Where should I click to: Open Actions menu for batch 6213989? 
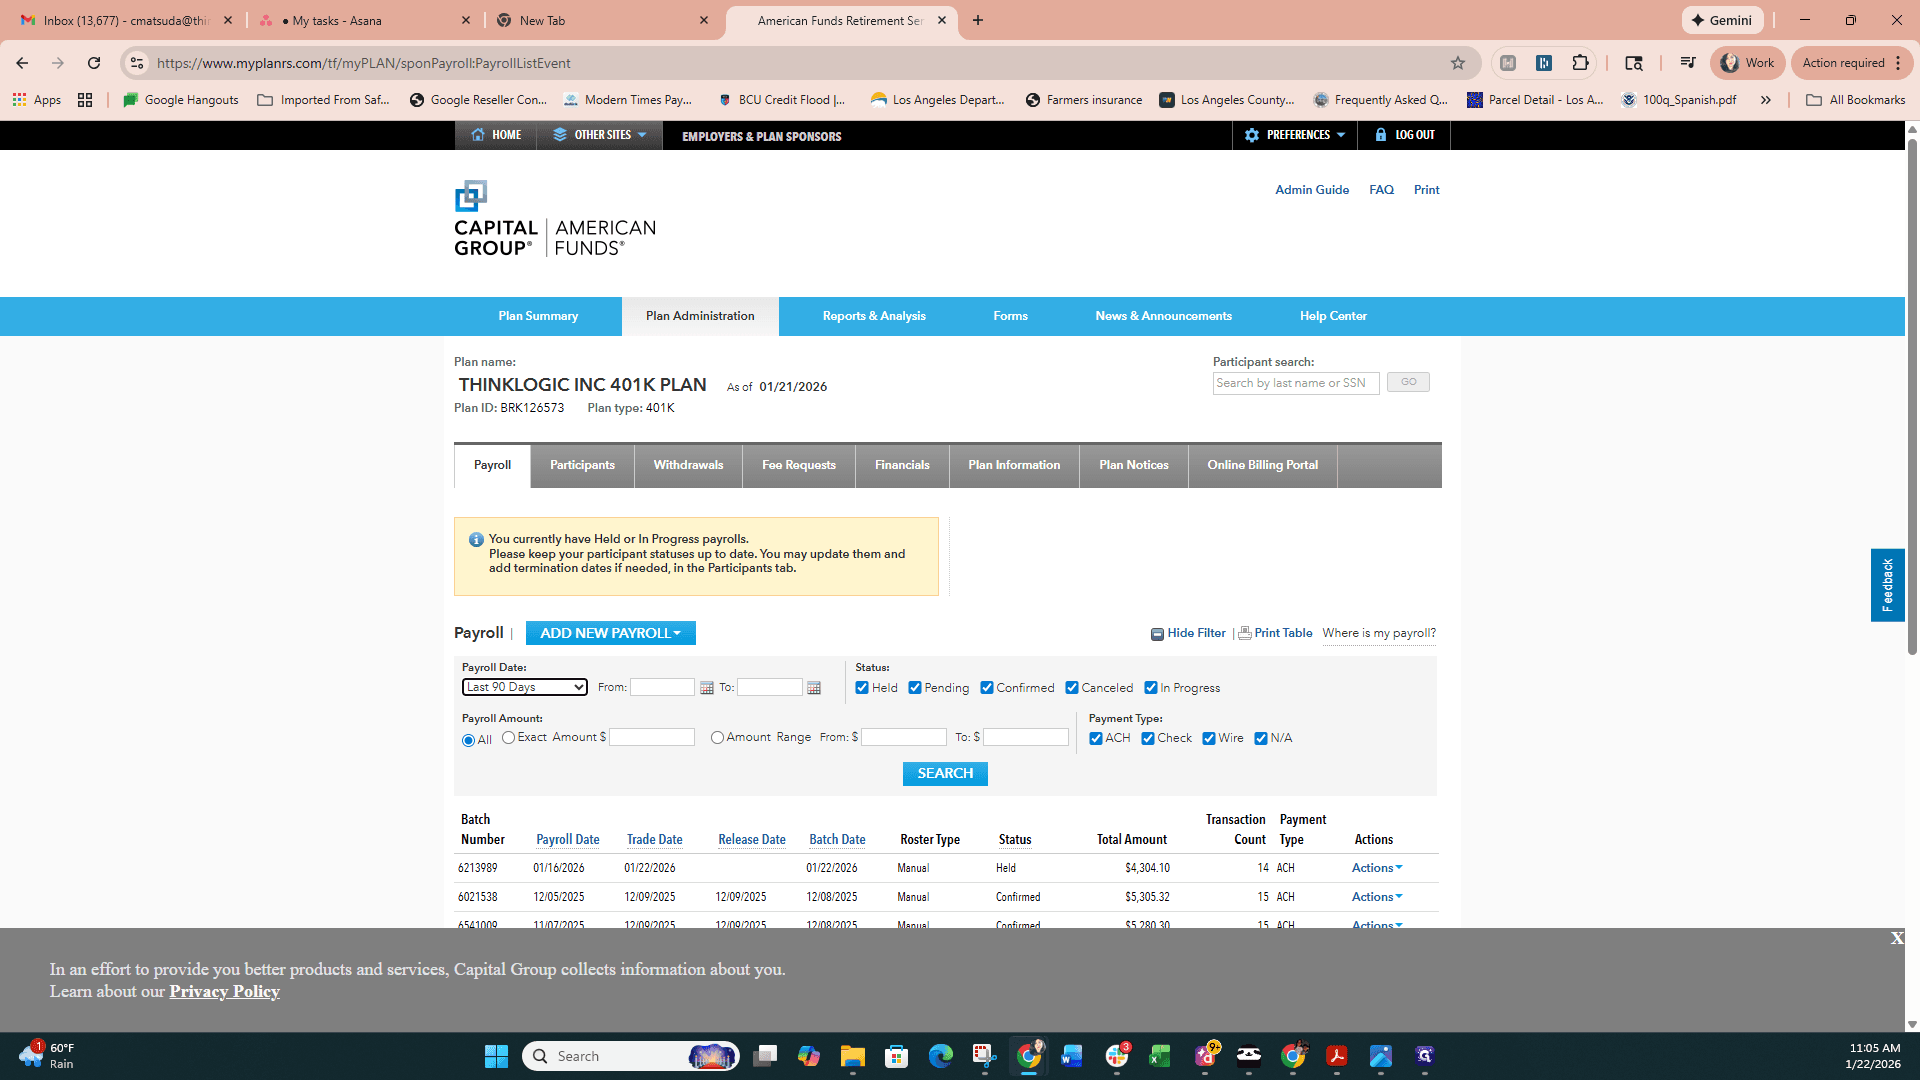coord(1377,868)
